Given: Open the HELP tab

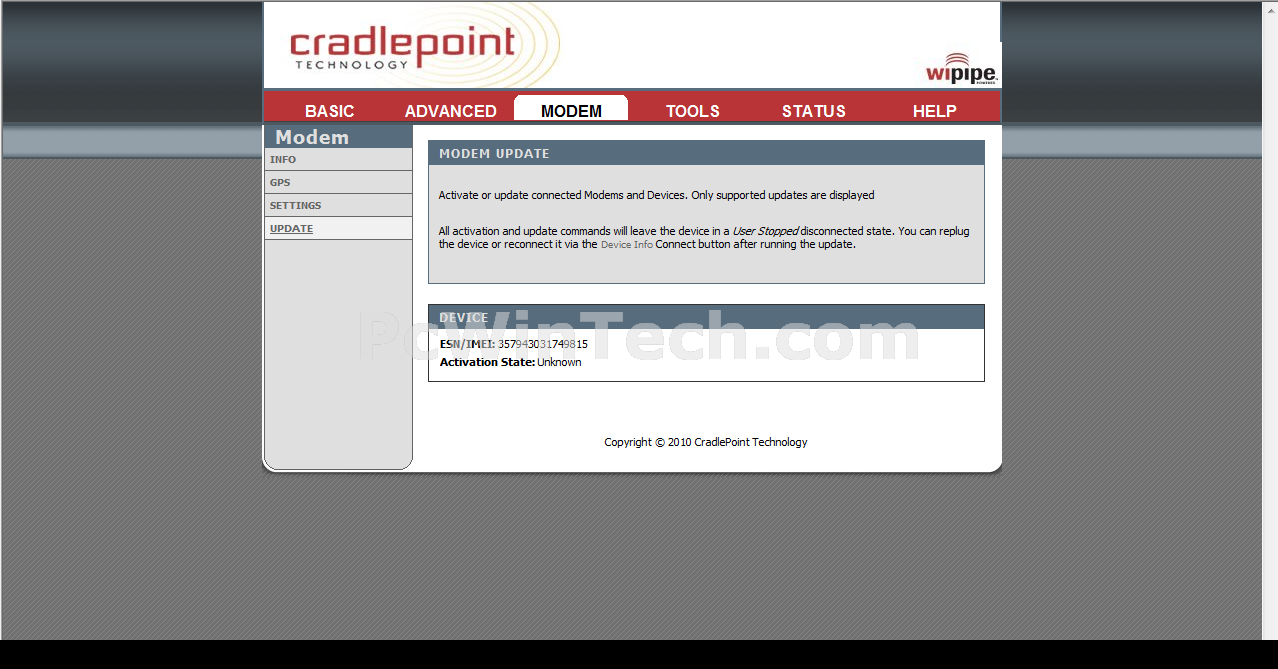Looking at the screenshot, I should [935, 111].
